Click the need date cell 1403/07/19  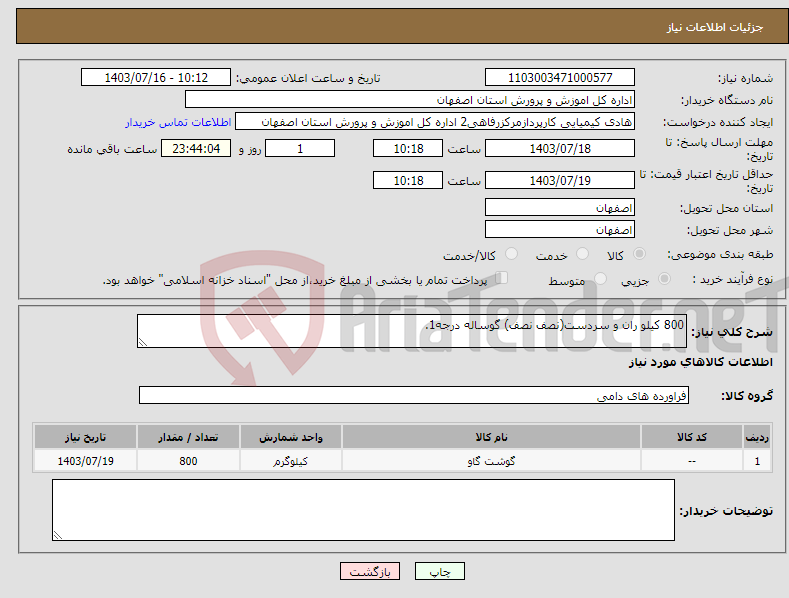tap(86, 461)
